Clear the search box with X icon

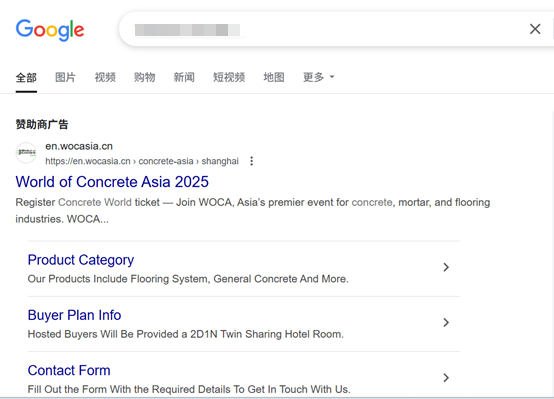click(x=535, y=29)
